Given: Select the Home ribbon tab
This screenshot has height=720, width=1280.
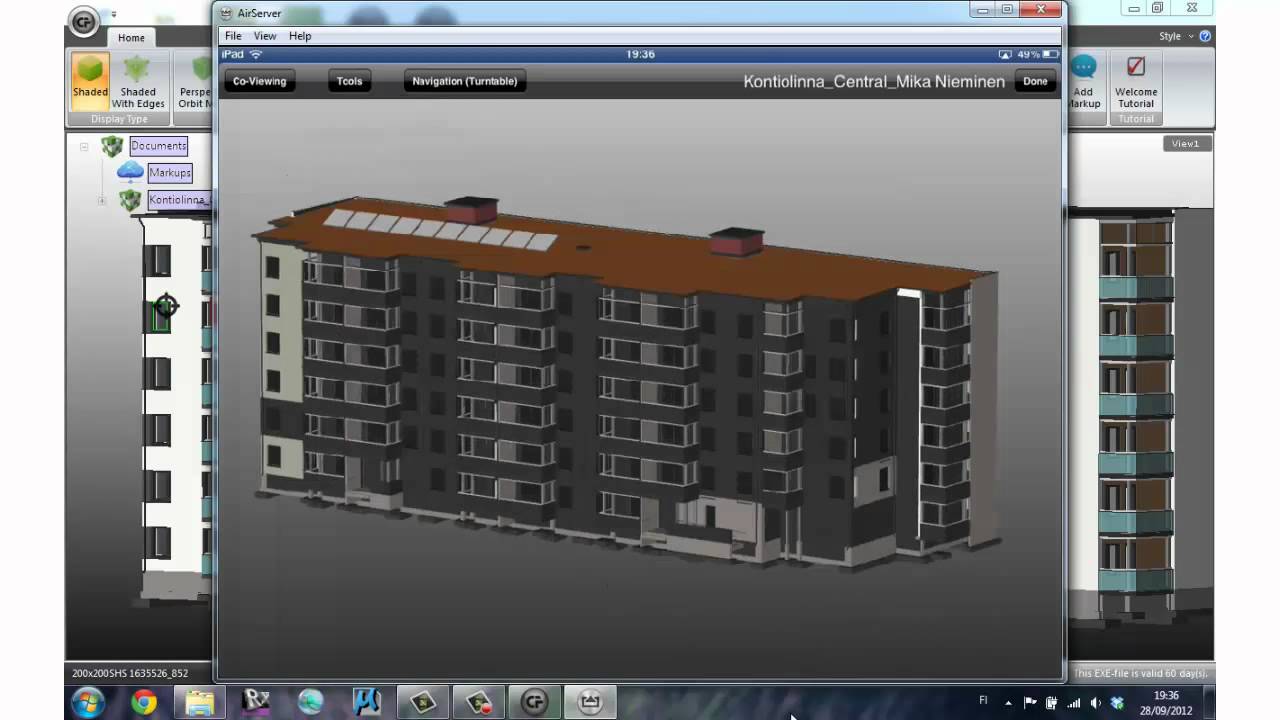Looking at the screenshot, I should pos(131,38).
